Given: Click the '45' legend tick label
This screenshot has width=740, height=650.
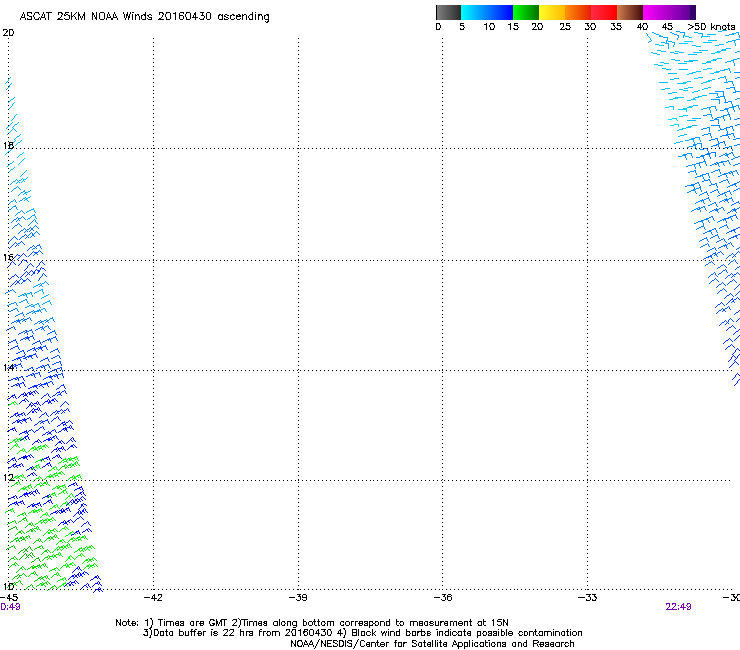Looking at the screenshot, I should [667, 27].
